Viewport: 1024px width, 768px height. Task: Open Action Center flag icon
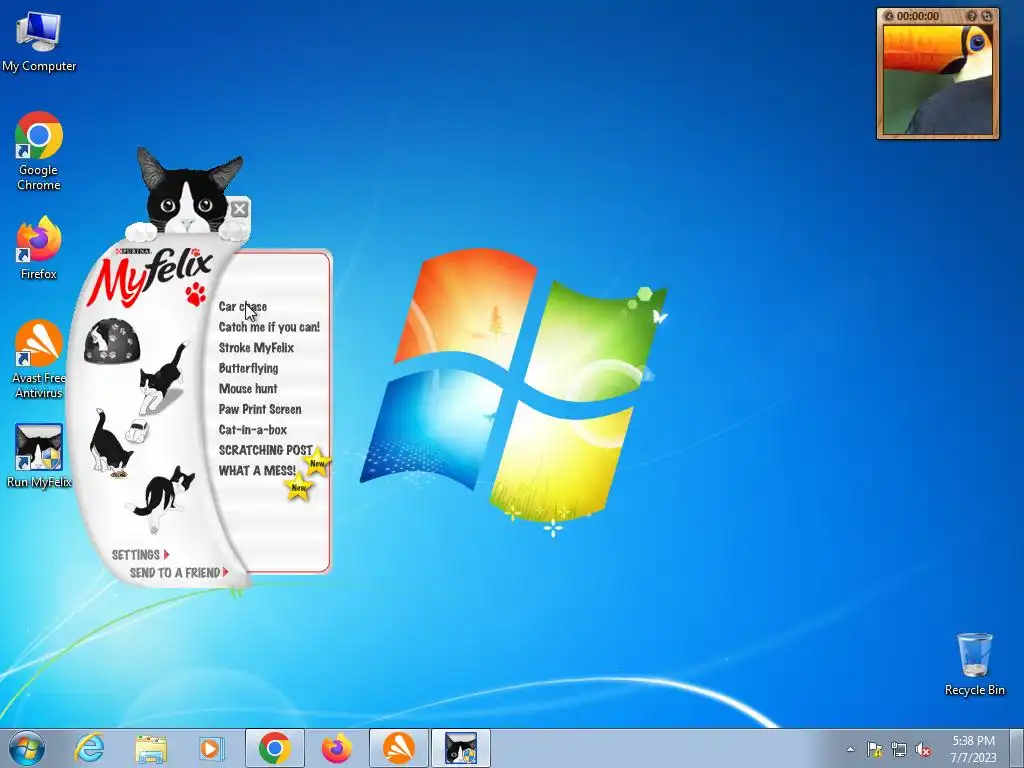click(874, 749)
